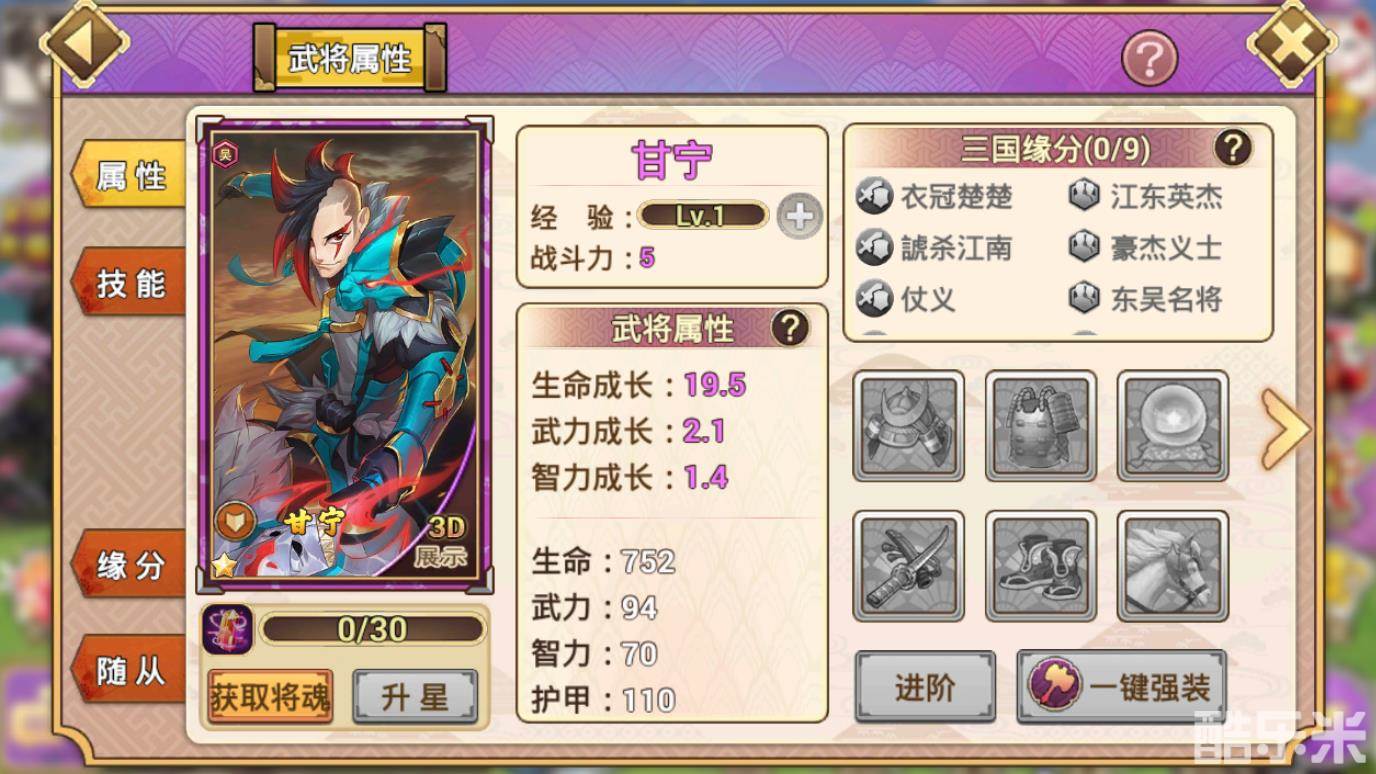
Task: Select the sword weapon equipment slot
Action: pyautogui.click(x=908, y=566)
